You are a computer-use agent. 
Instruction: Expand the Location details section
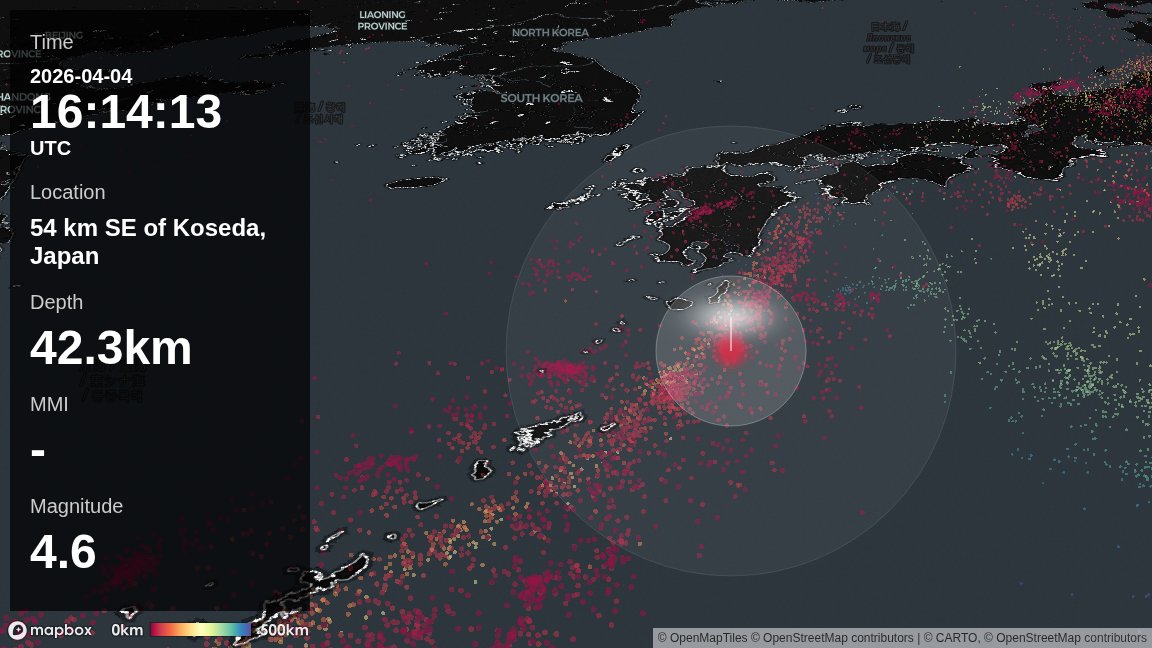(x=68, y=192)
